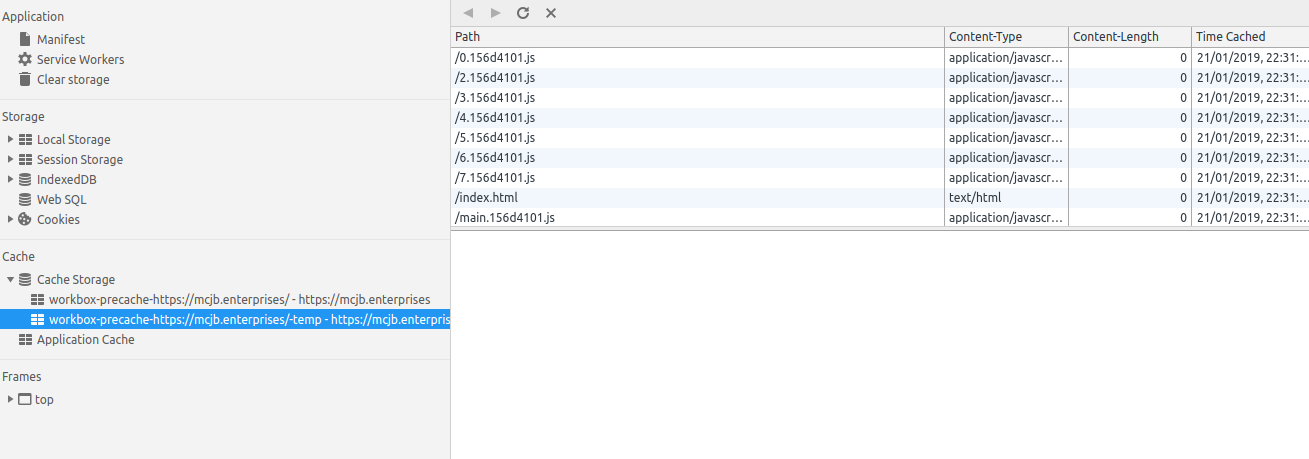This screenshot has height=459, width=1309.
Task: Select Cache Storage tree item
Action: pos(76,279)
